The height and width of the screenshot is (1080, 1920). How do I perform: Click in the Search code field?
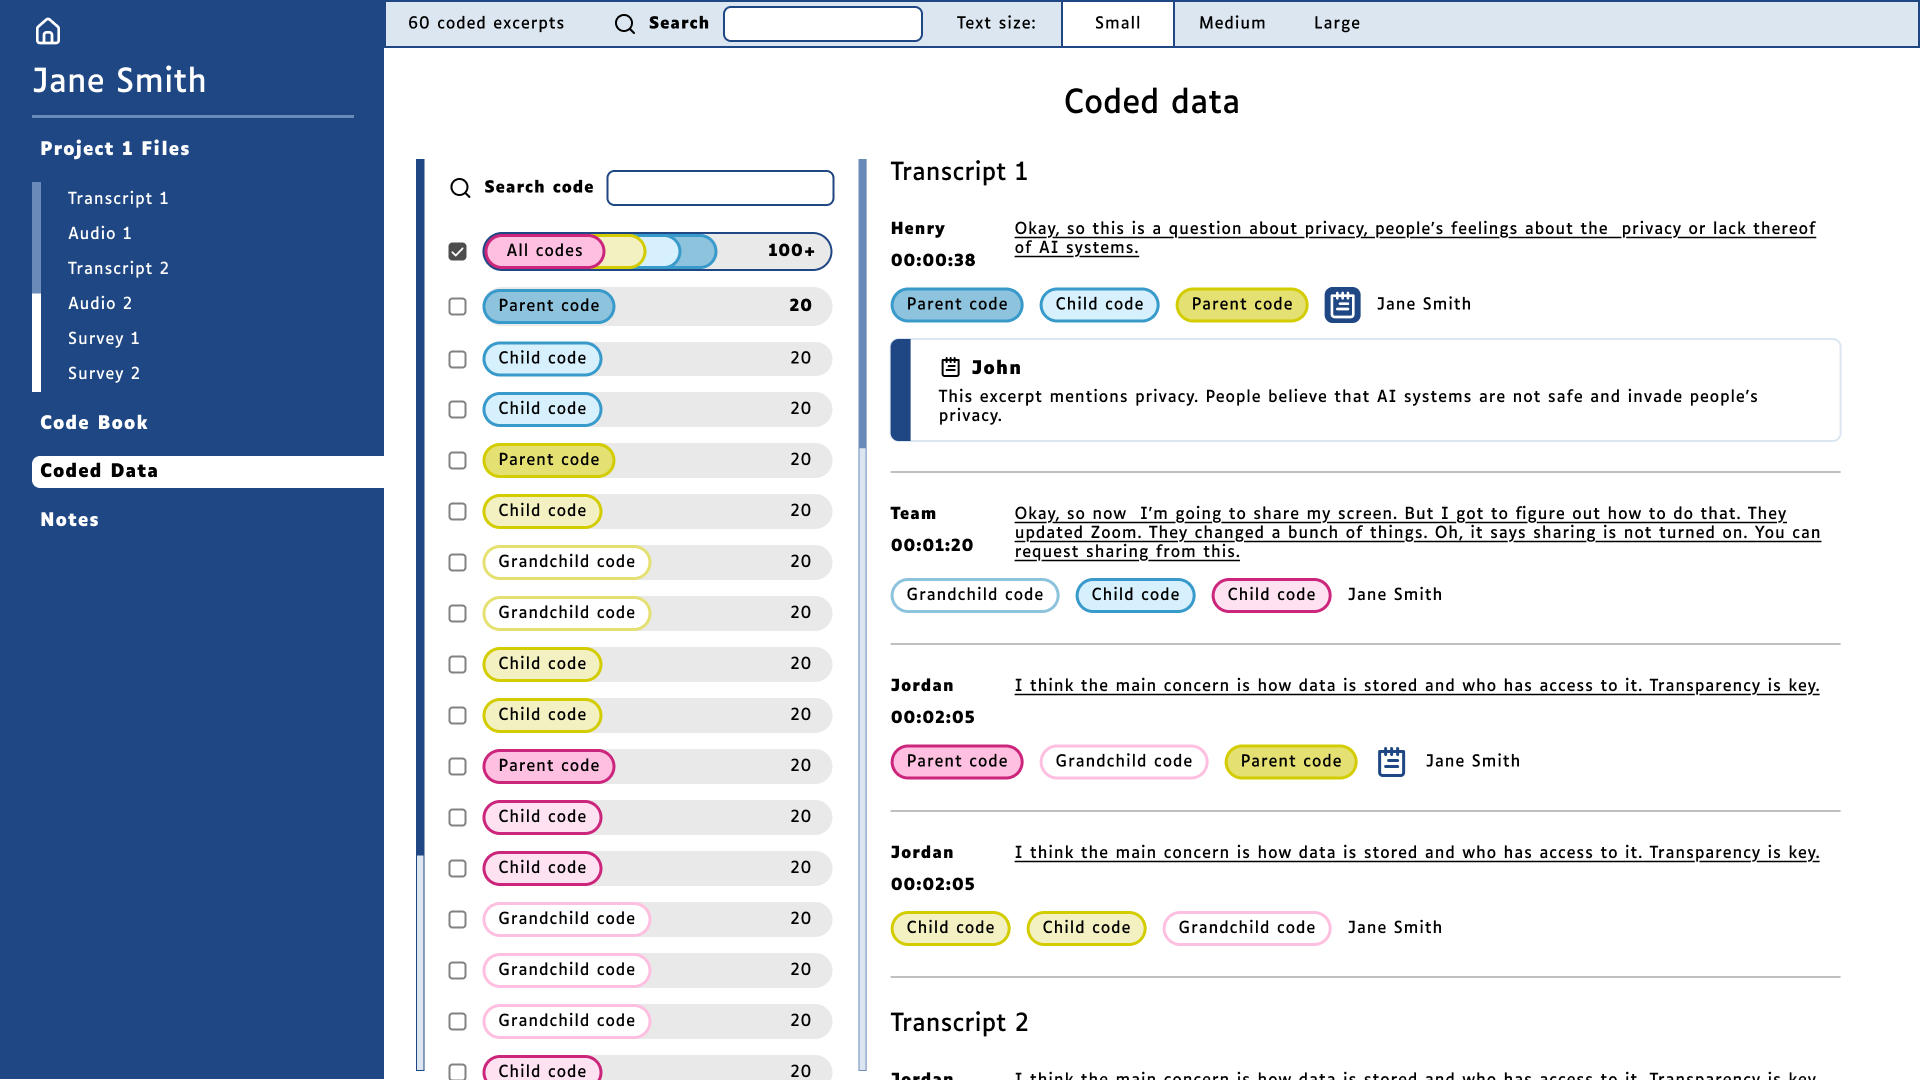(720, 188)
